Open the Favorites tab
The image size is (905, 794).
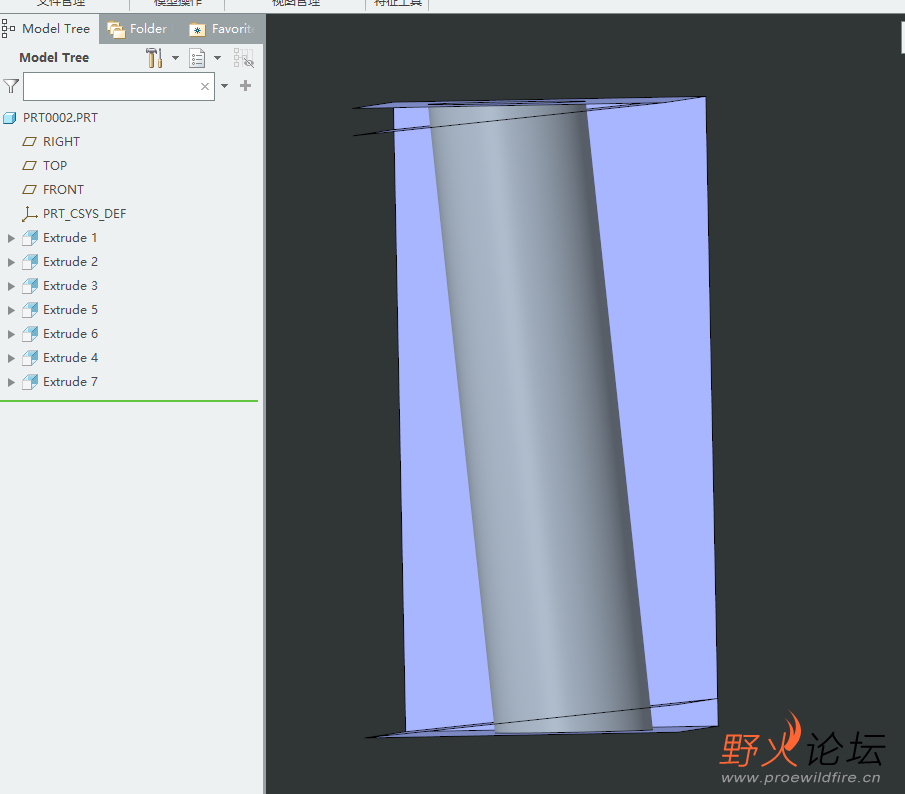coord(222,29)
